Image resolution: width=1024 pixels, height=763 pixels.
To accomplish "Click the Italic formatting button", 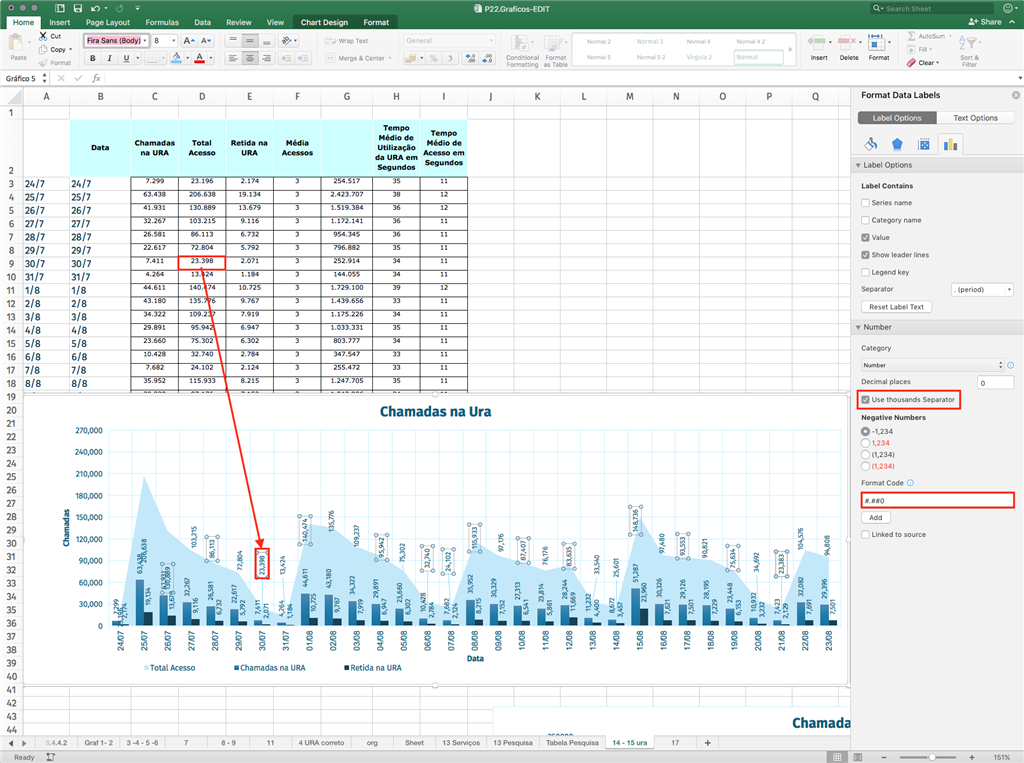I will coord(112,58).
